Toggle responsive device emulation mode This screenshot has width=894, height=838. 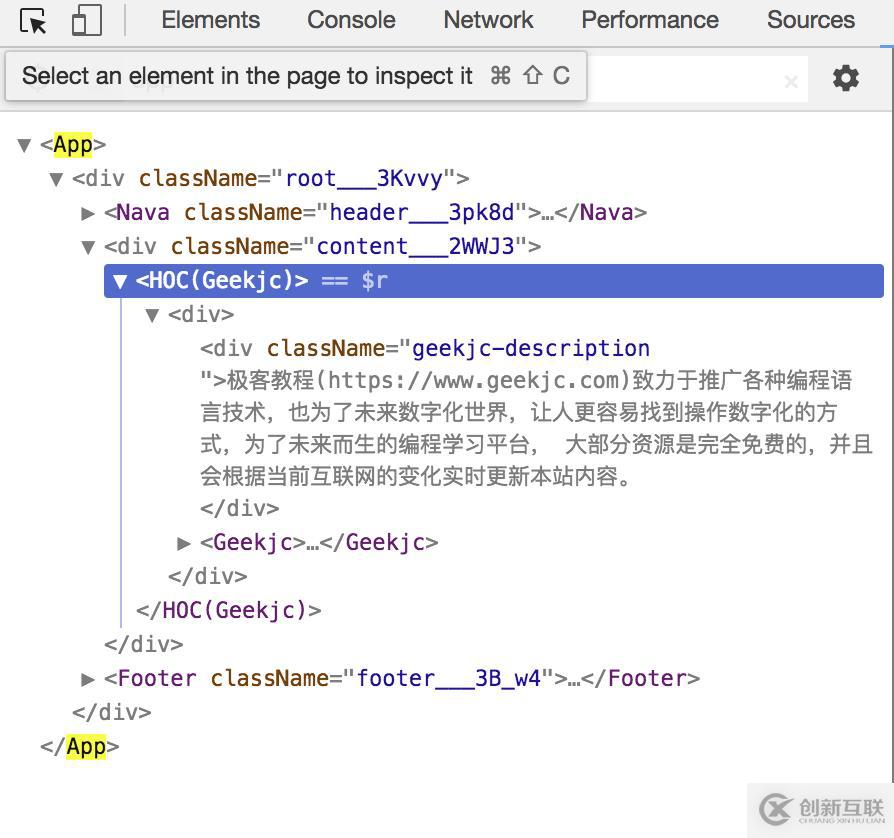click(x=86, y=20)
